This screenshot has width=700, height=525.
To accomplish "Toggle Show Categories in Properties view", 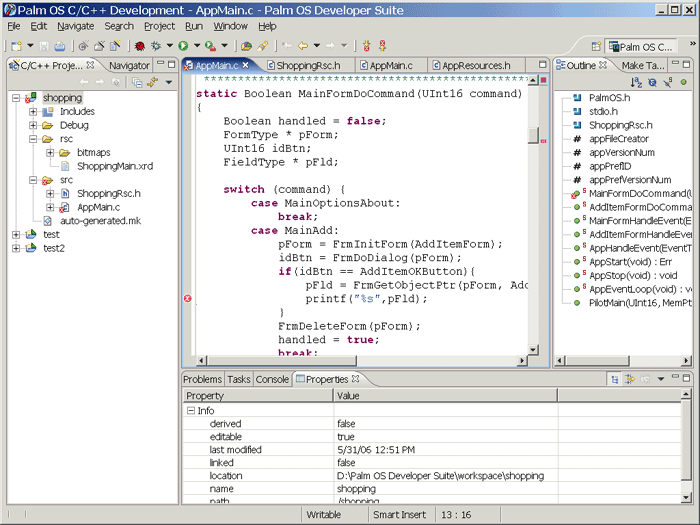I will pyautogui.click(x=615, y=379).
